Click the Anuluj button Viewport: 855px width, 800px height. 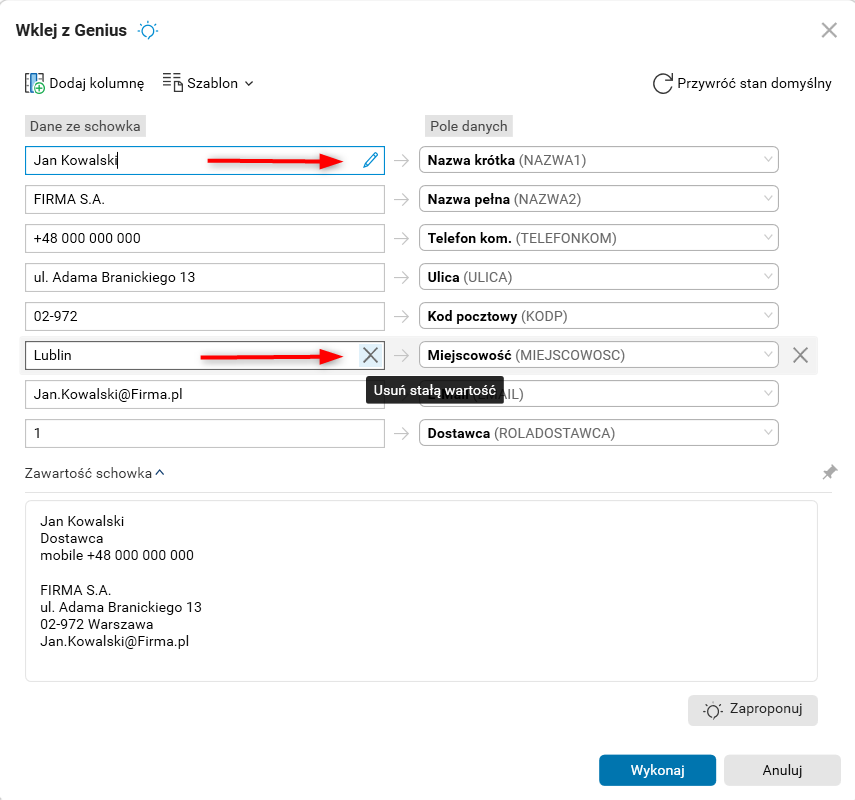coord(783,771)
